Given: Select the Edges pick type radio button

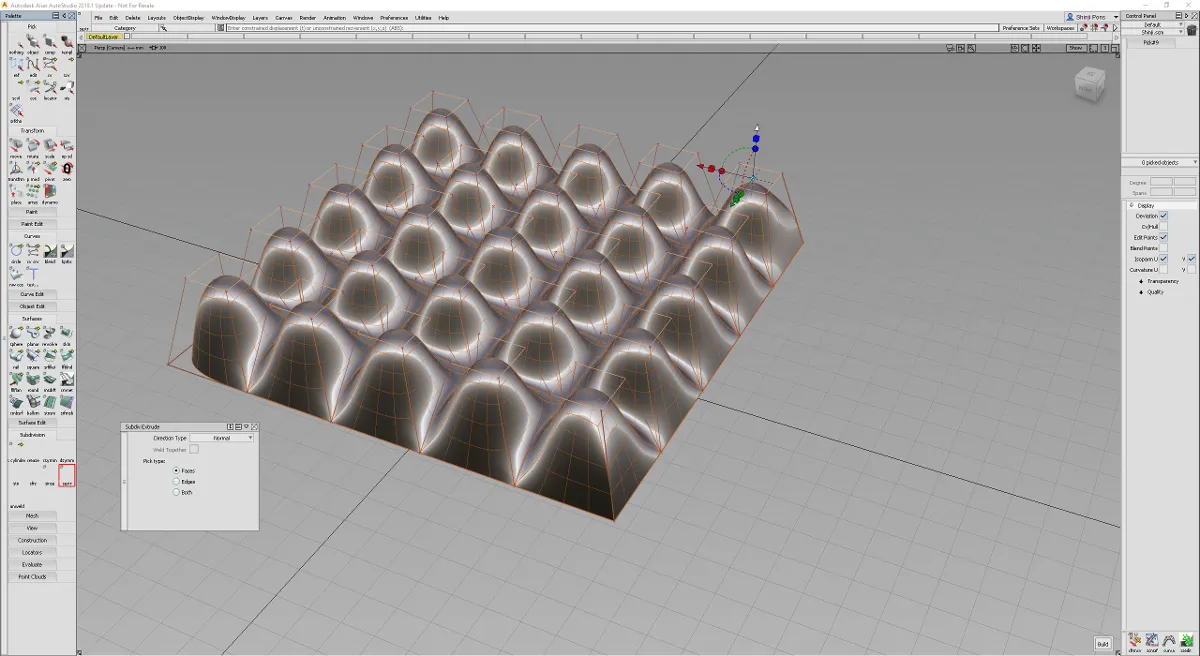Looking at the screenshot, I should 177,481.
